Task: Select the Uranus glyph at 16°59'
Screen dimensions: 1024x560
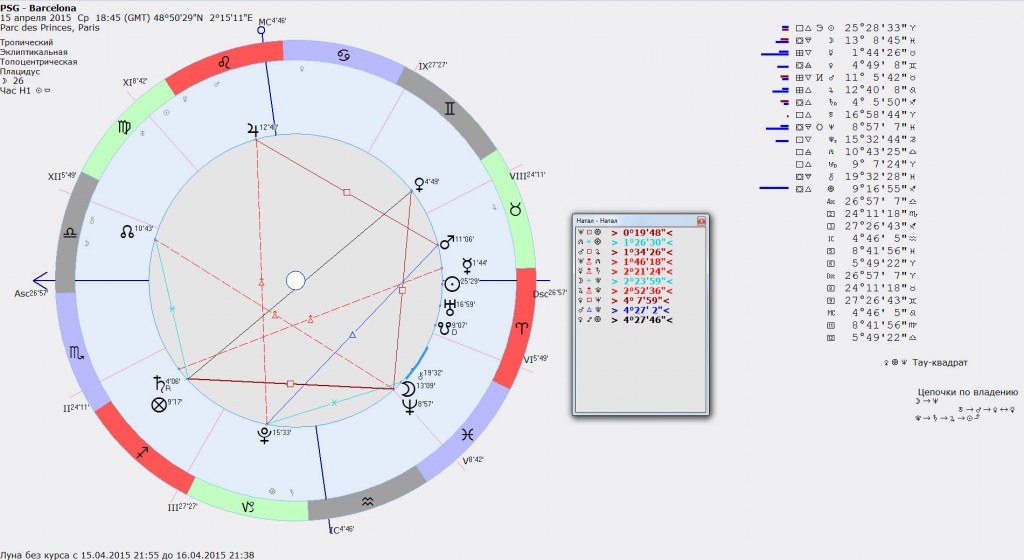Action: 449,306
